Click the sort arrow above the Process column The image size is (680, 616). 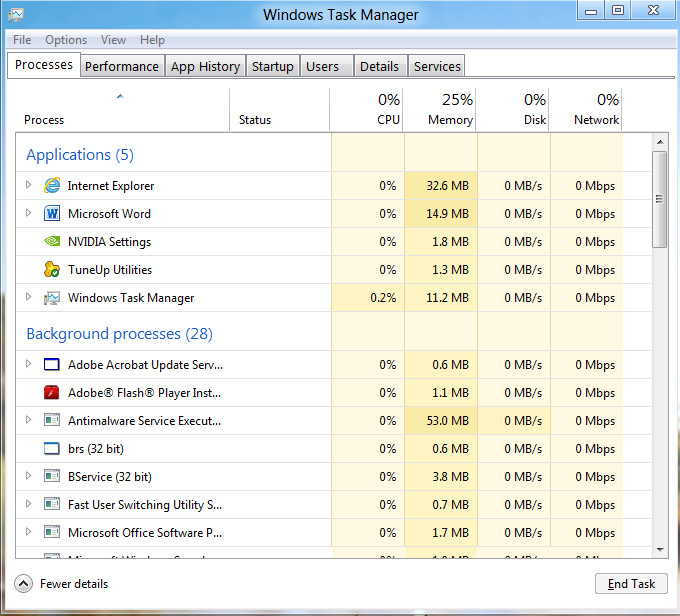point(120,96)
